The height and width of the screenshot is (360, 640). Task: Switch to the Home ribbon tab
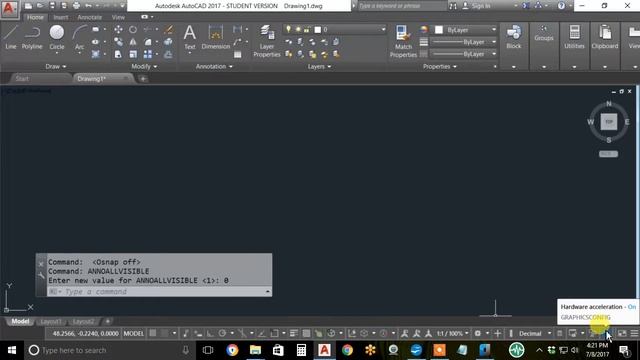pos(35,17)
